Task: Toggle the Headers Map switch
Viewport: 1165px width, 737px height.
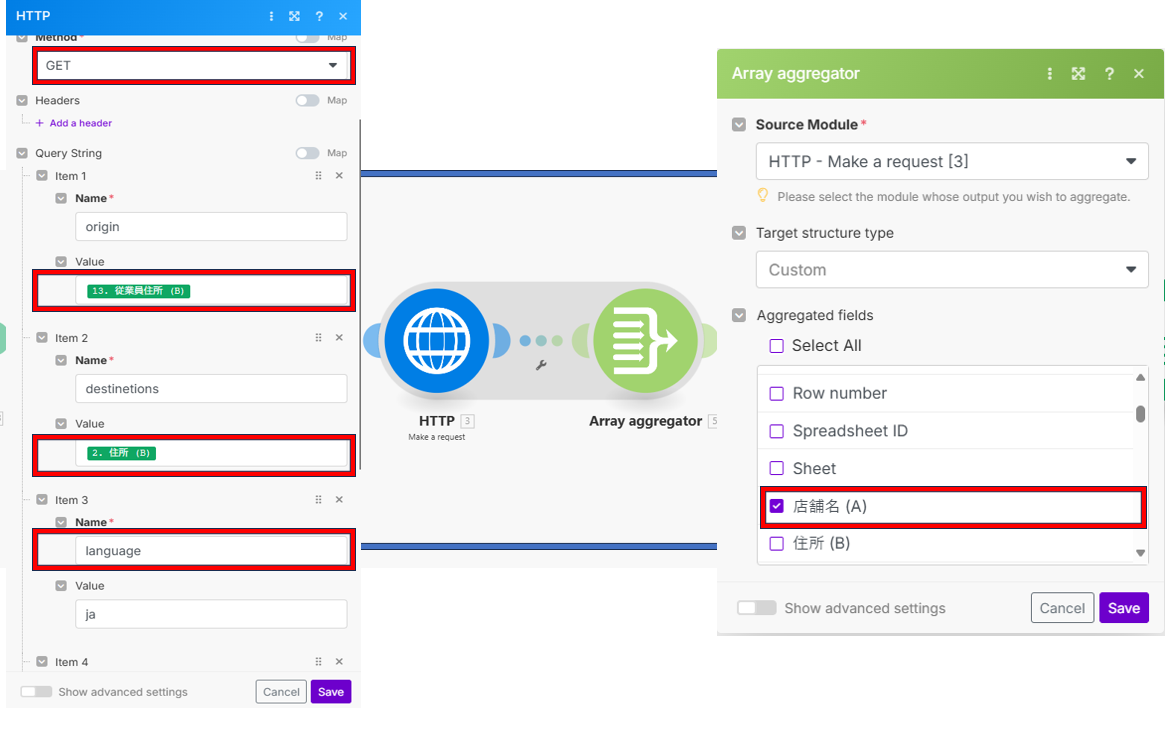Action: 308,100
